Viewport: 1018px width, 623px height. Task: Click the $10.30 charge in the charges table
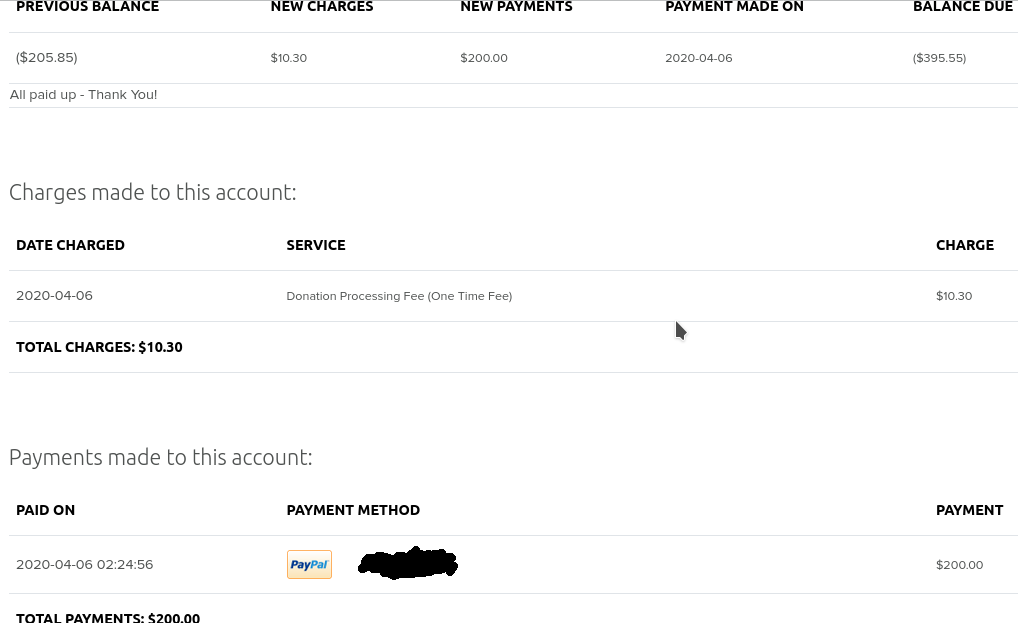tap(954, 296)
